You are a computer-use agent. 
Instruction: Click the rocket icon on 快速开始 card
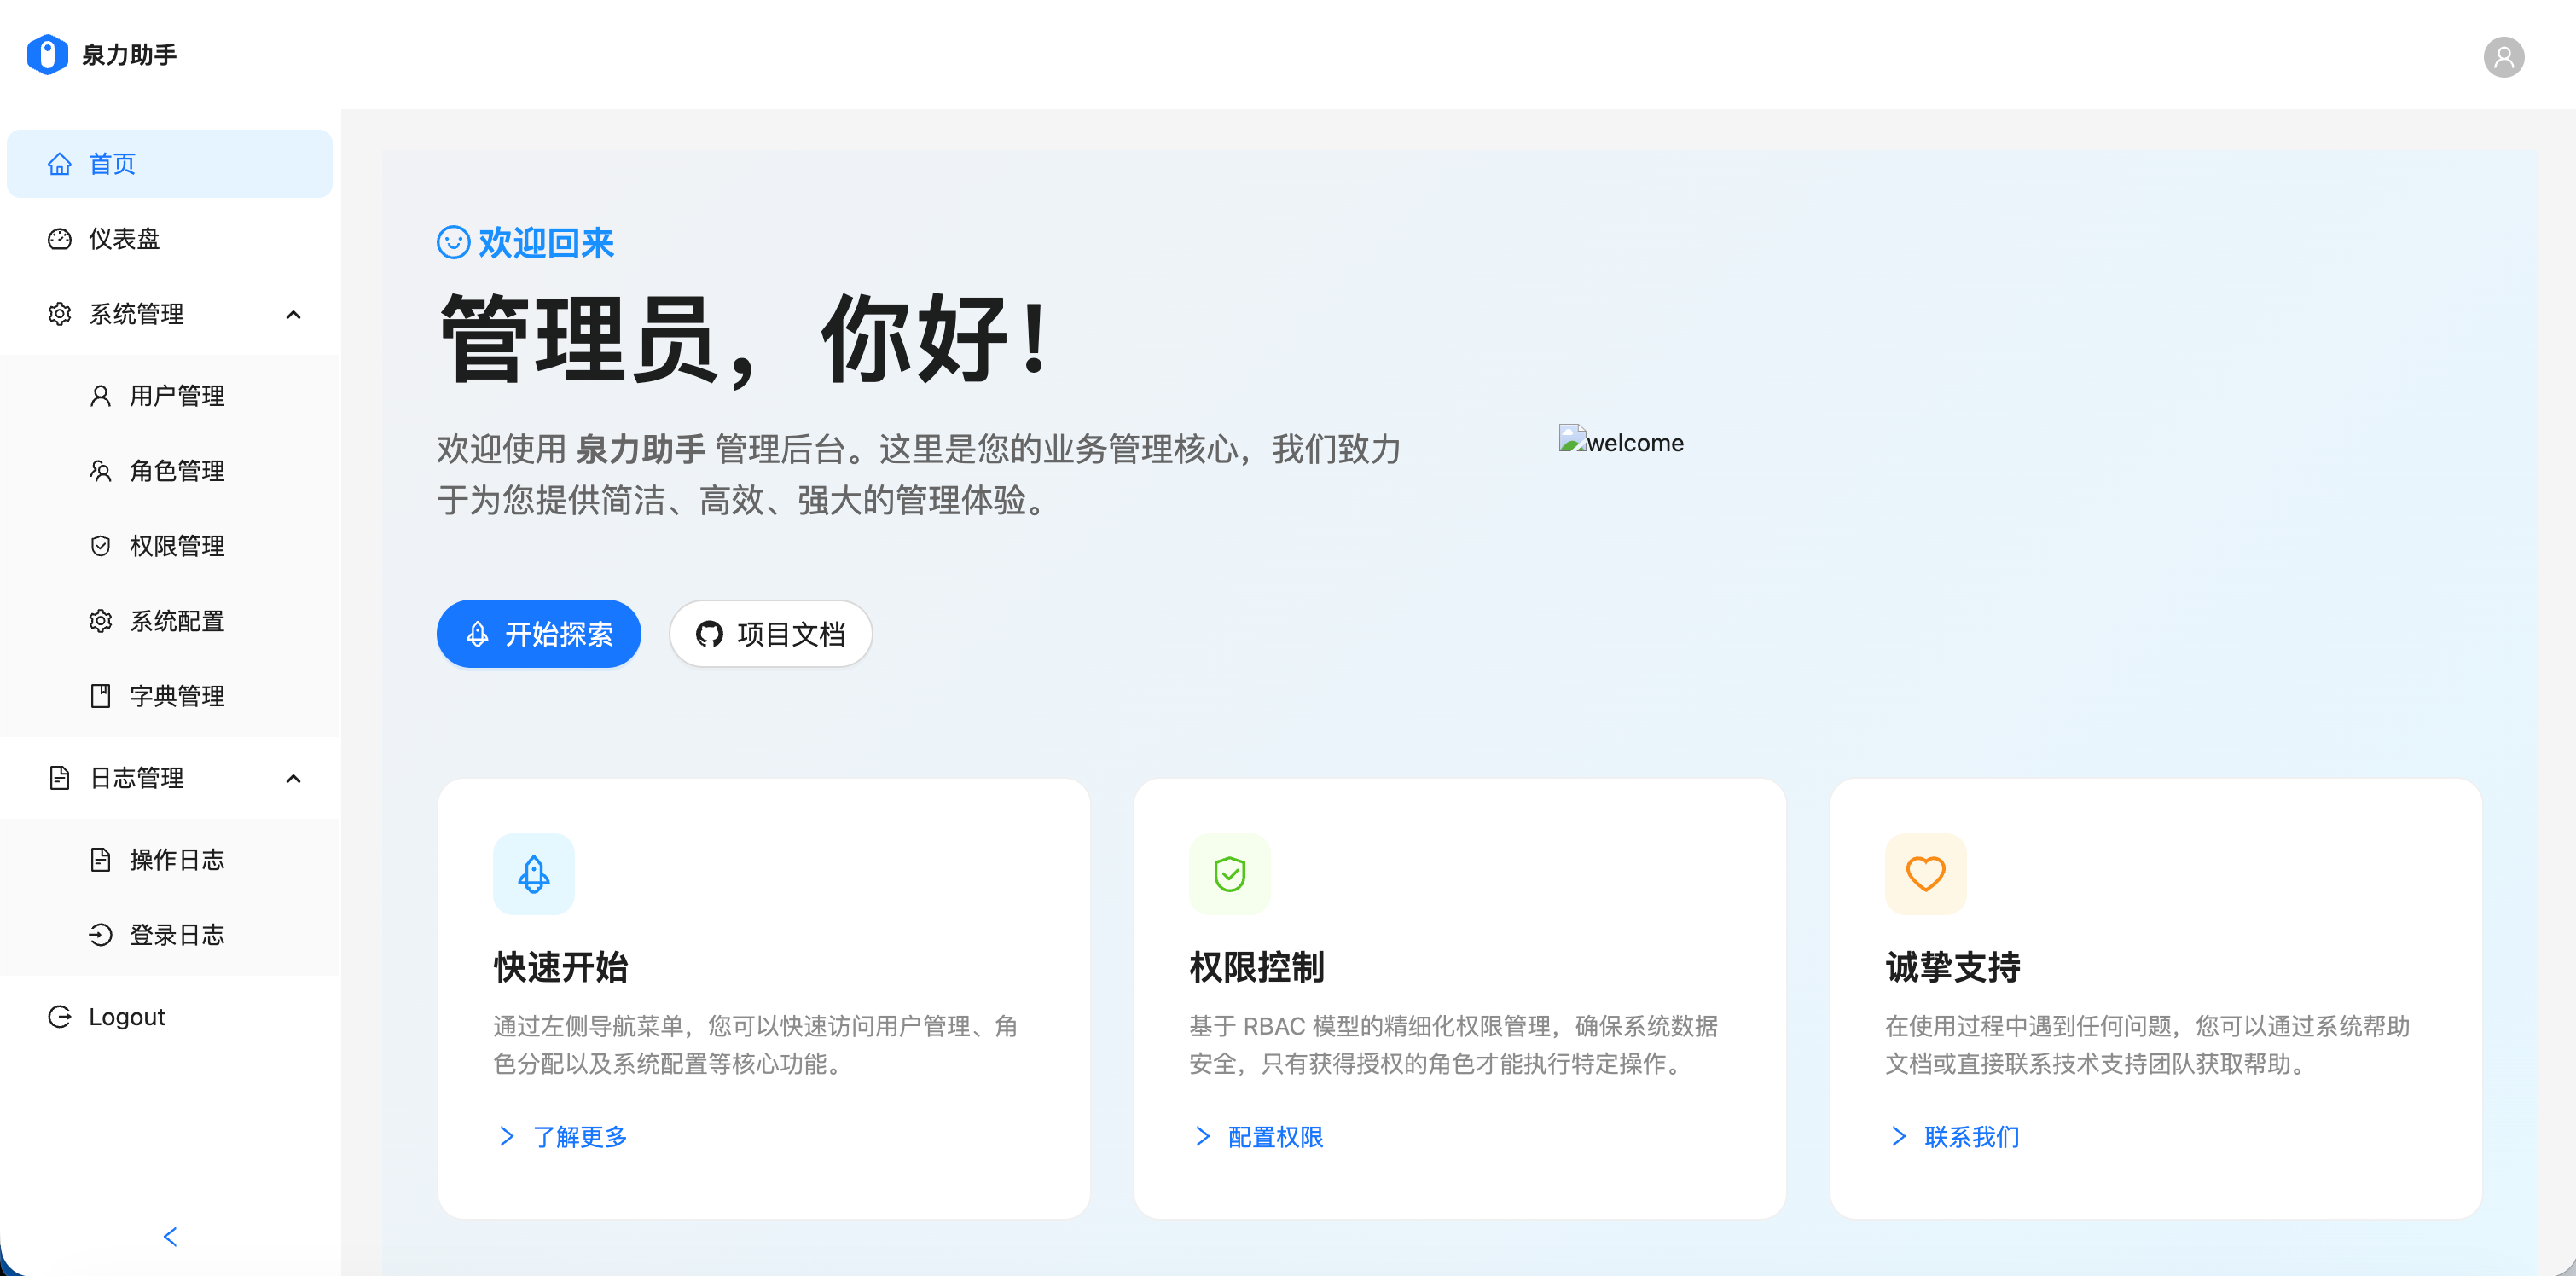coord(533,874)
